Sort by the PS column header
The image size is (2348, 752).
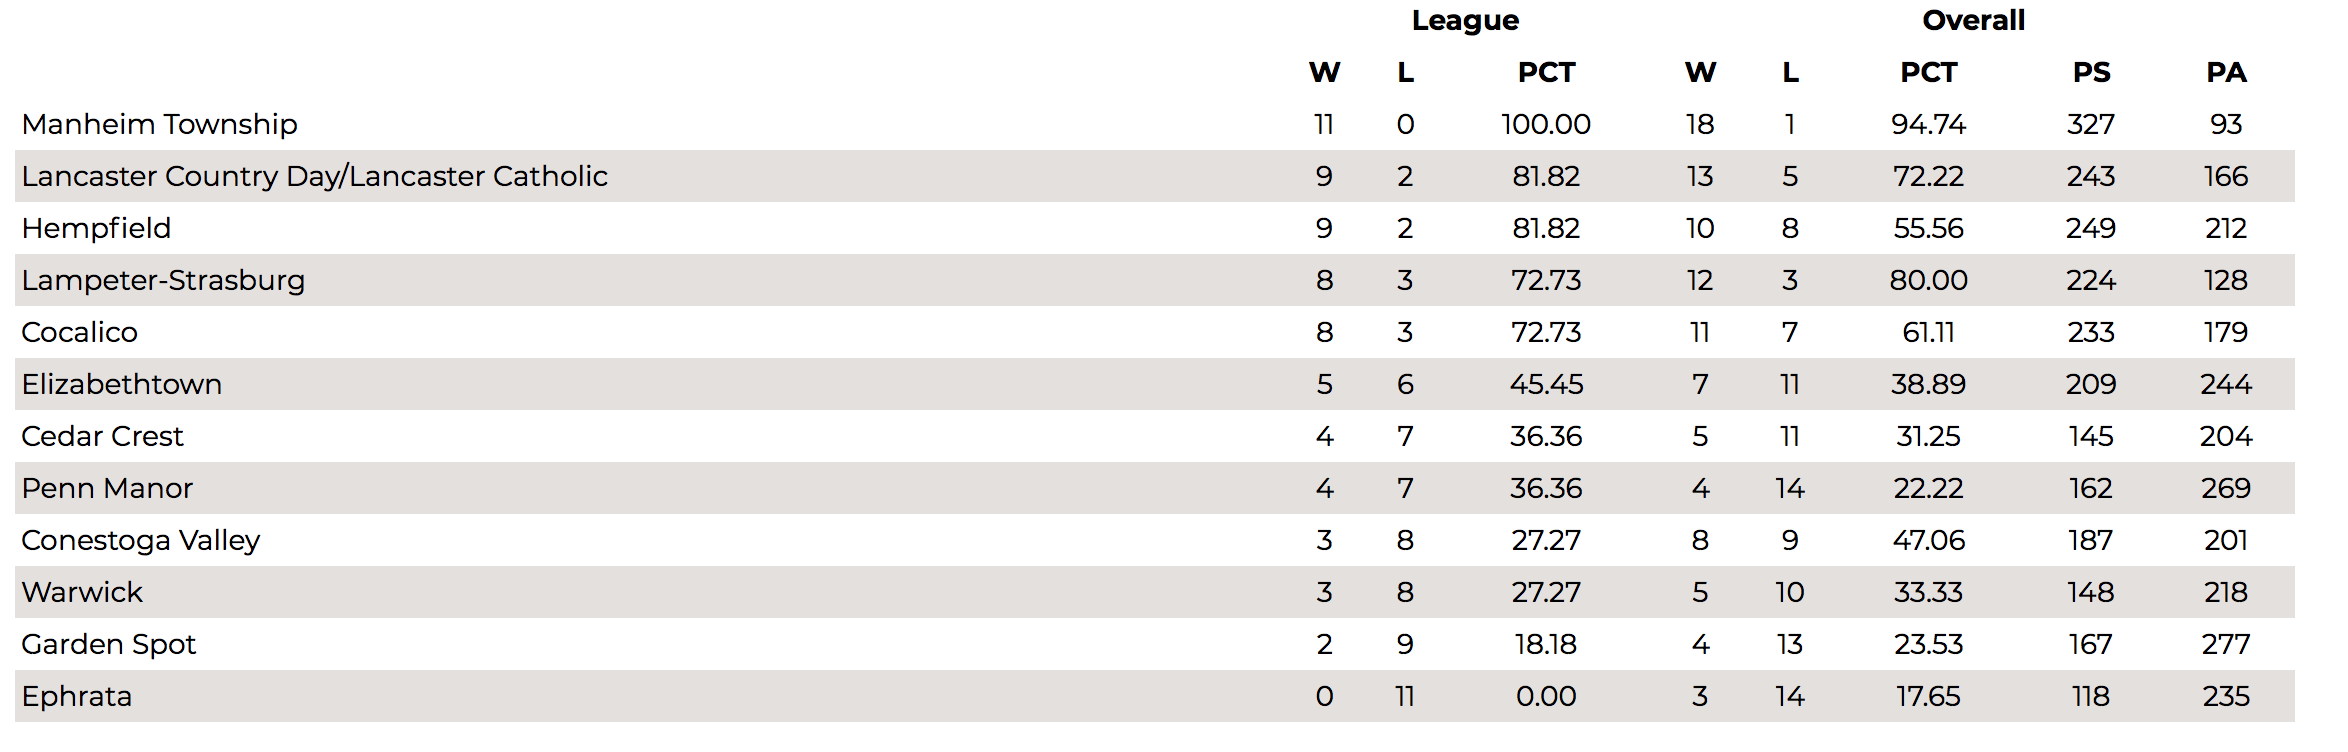click(2091, 72)
